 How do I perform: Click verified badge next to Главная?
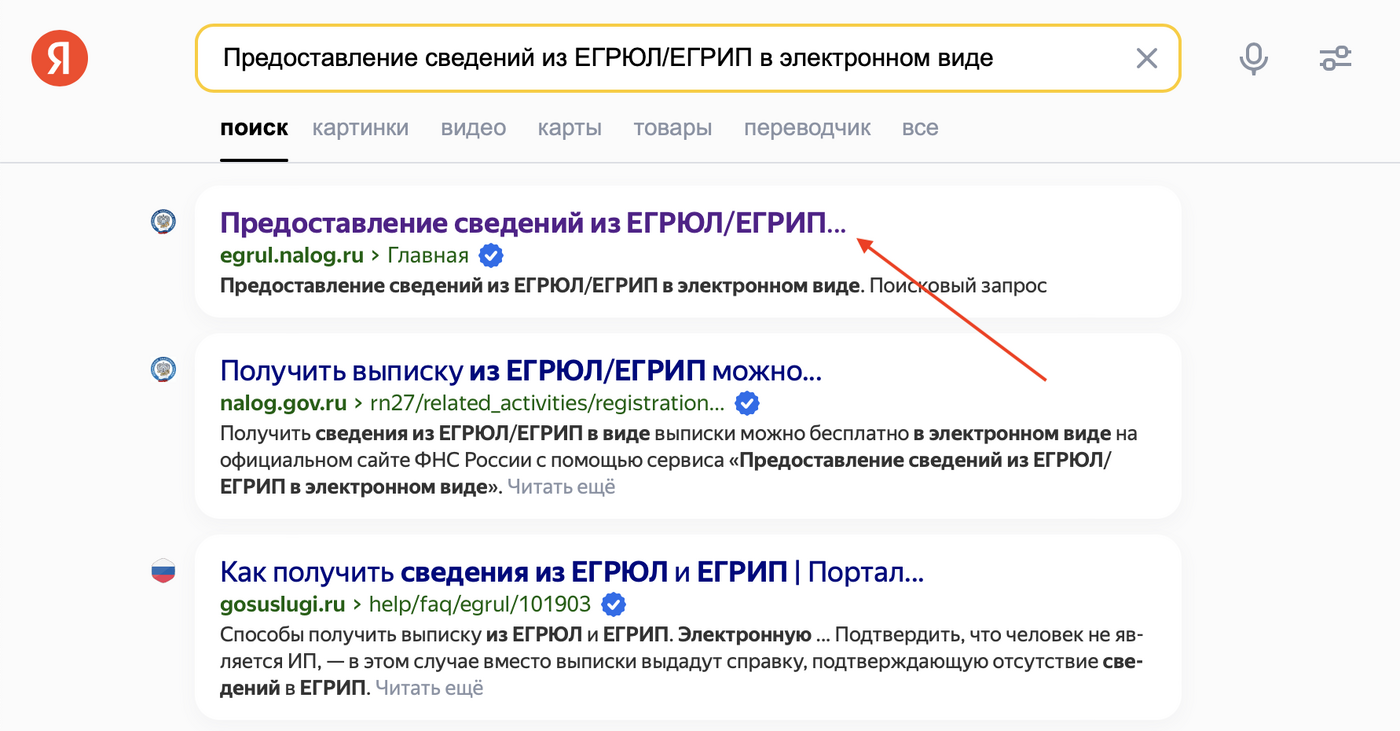coord(491,256)
